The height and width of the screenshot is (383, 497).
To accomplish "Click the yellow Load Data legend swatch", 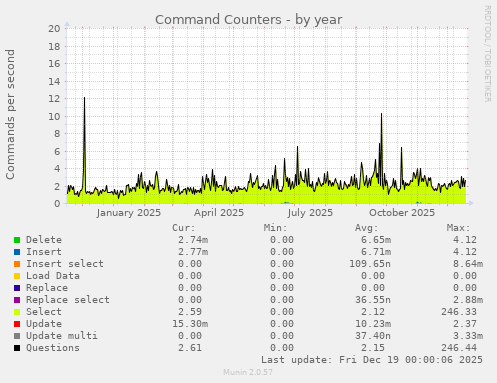I will (17, 276).
